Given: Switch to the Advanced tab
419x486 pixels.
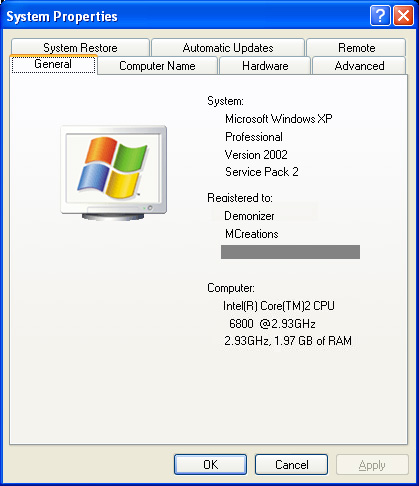Looking at the screenshot, I should click(359, 66).
